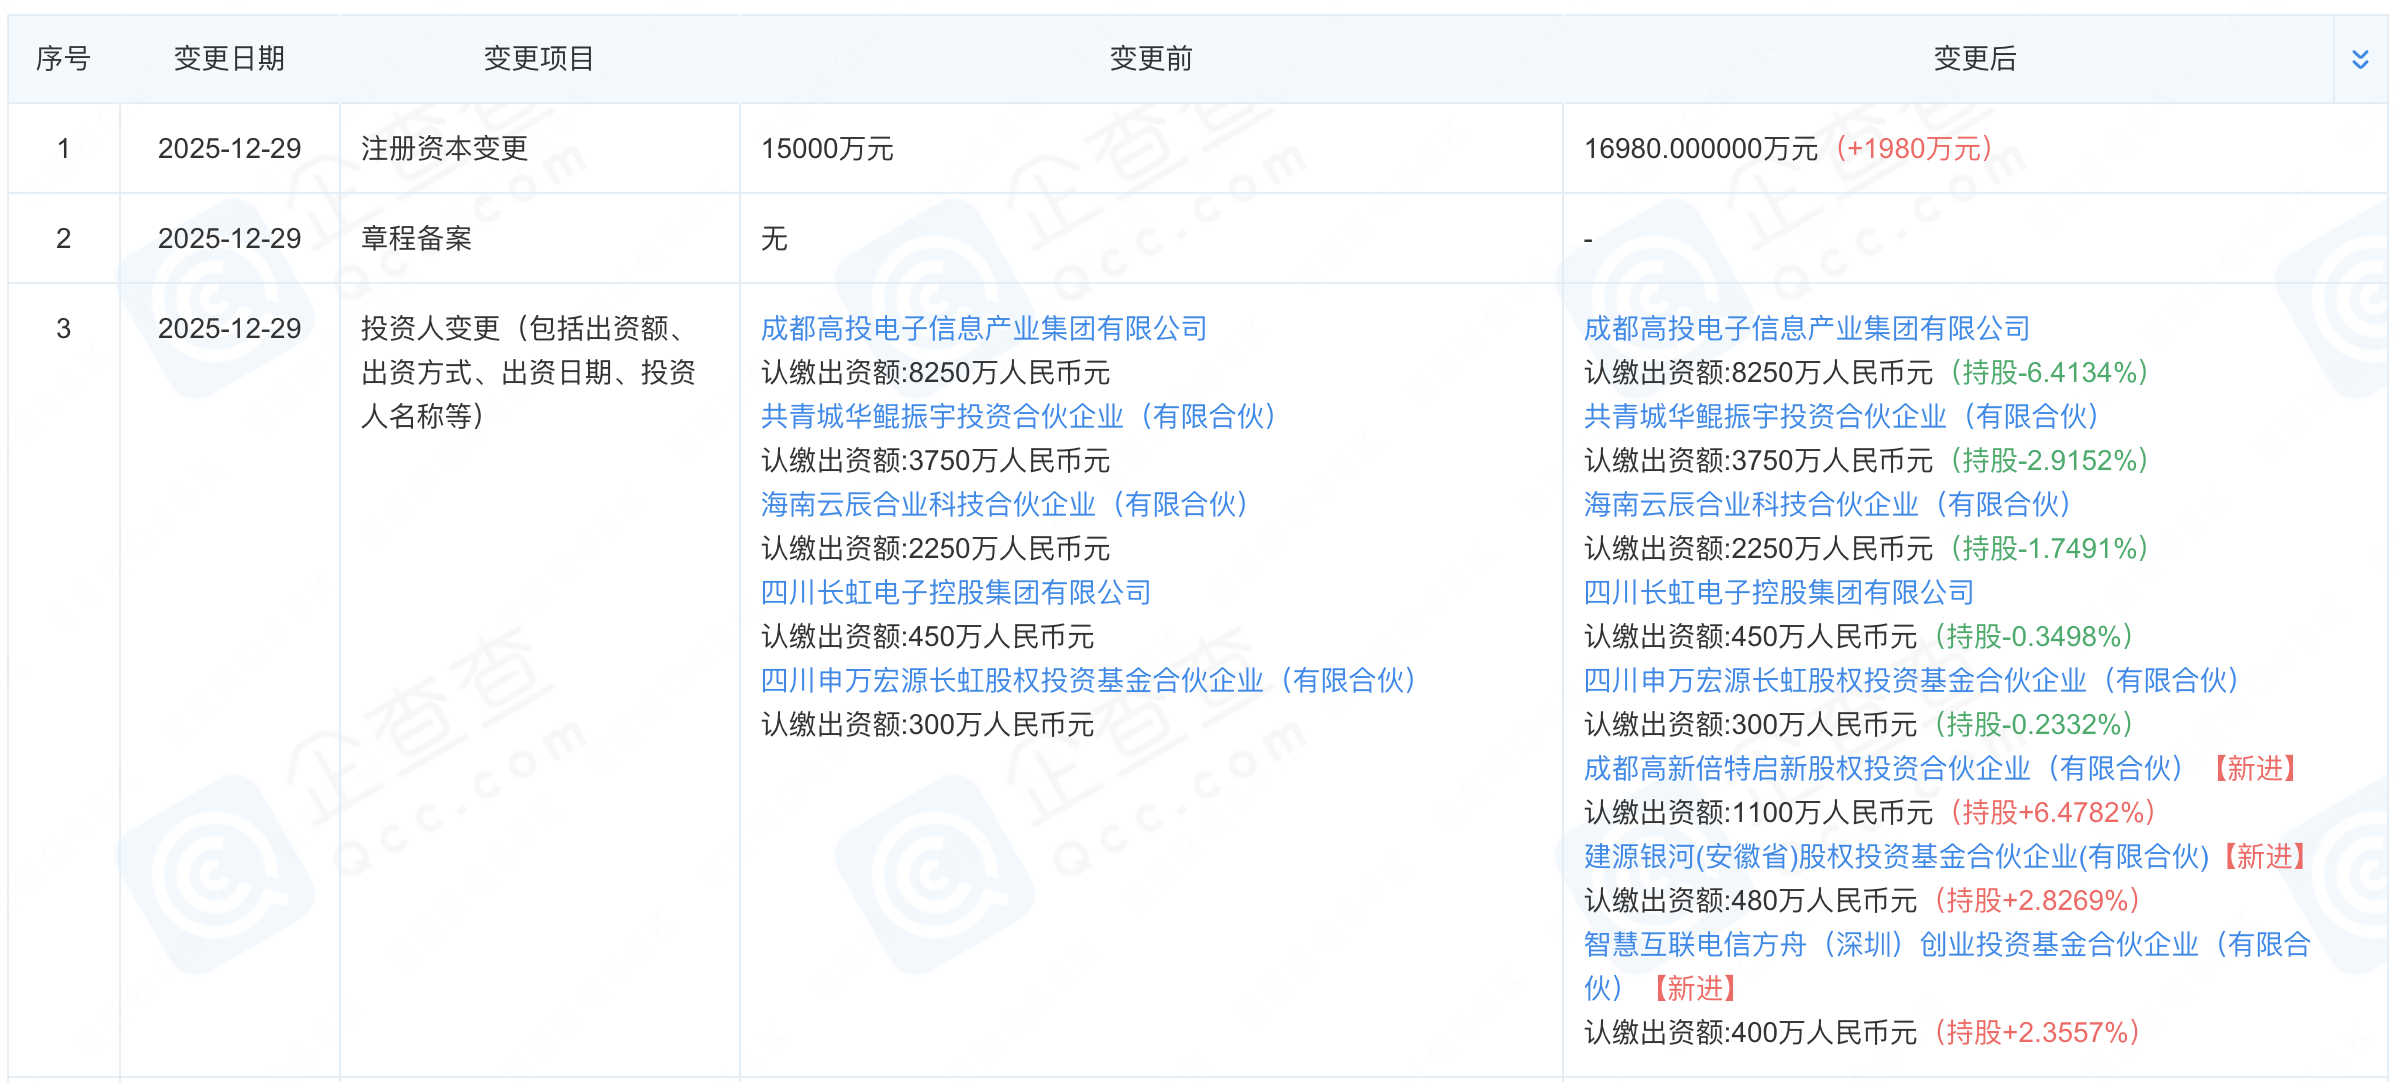Open 成都高新倍特启新股权投资合伙企业 link
The height and width of the screenshot is (1082, 2396).
(1883, 768)
